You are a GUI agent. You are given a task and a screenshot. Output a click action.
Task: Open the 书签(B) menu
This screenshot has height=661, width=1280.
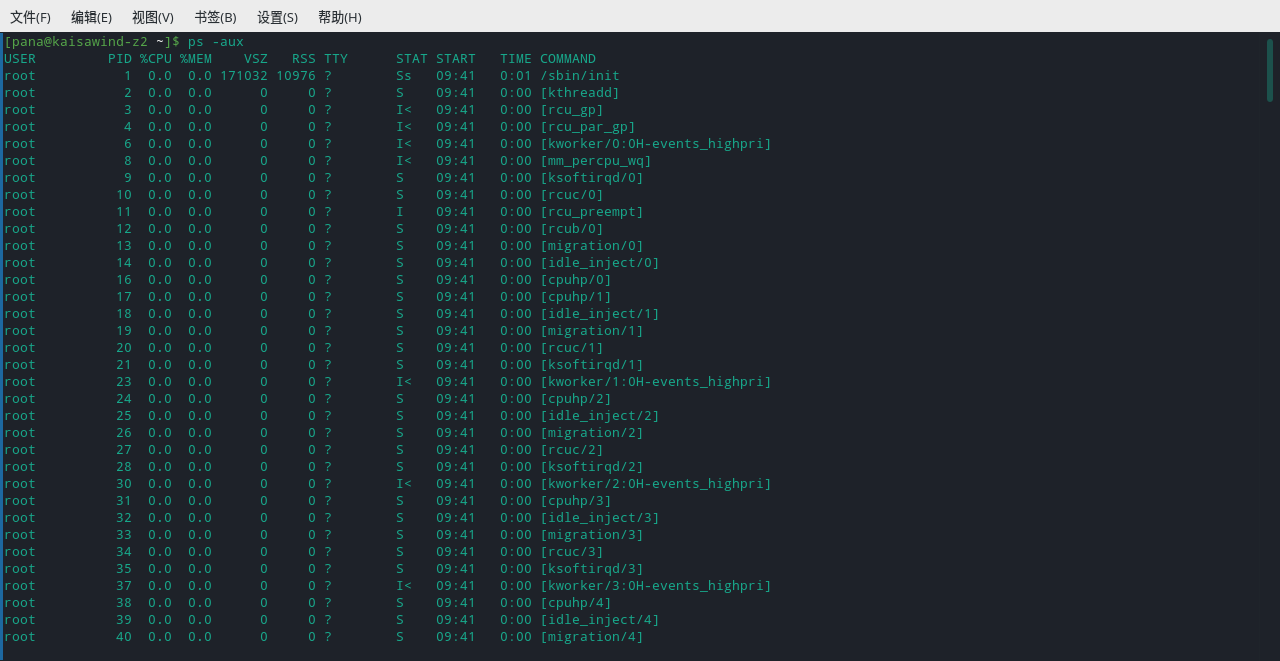tap(215, 17)
